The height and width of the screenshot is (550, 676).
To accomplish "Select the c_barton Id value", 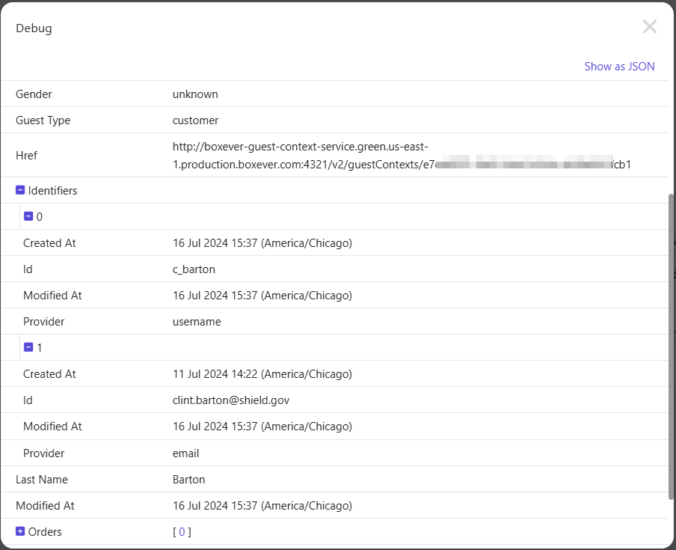I will pos(193,269).
